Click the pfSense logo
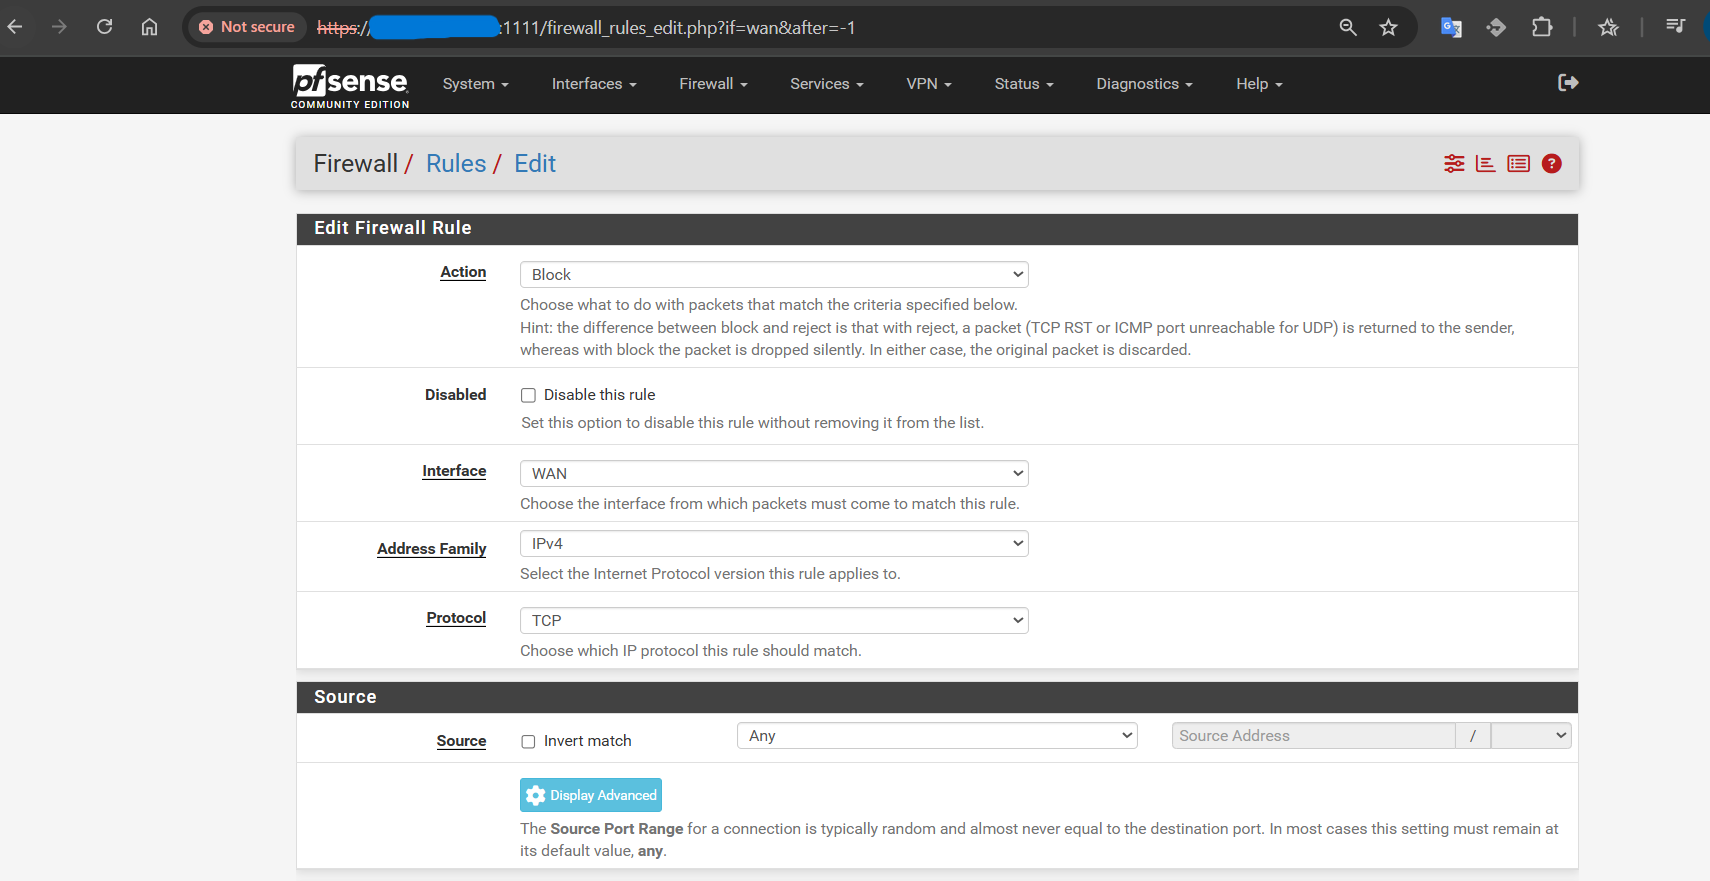1710x881 pixels. pyautogui.click(x=350, y=85)
